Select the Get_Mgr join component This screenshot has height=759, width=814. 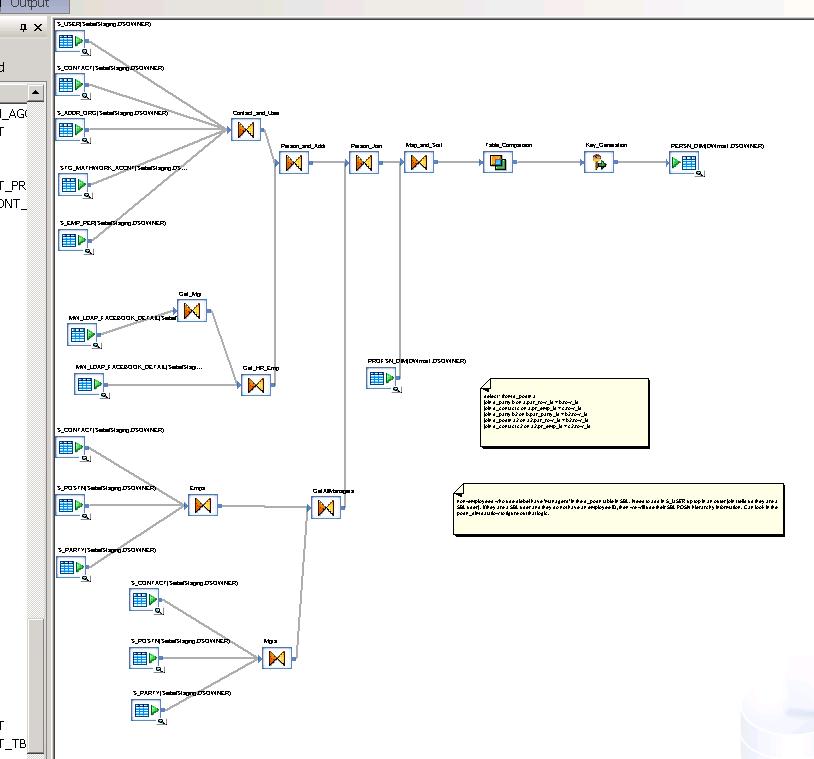(192, 310)
